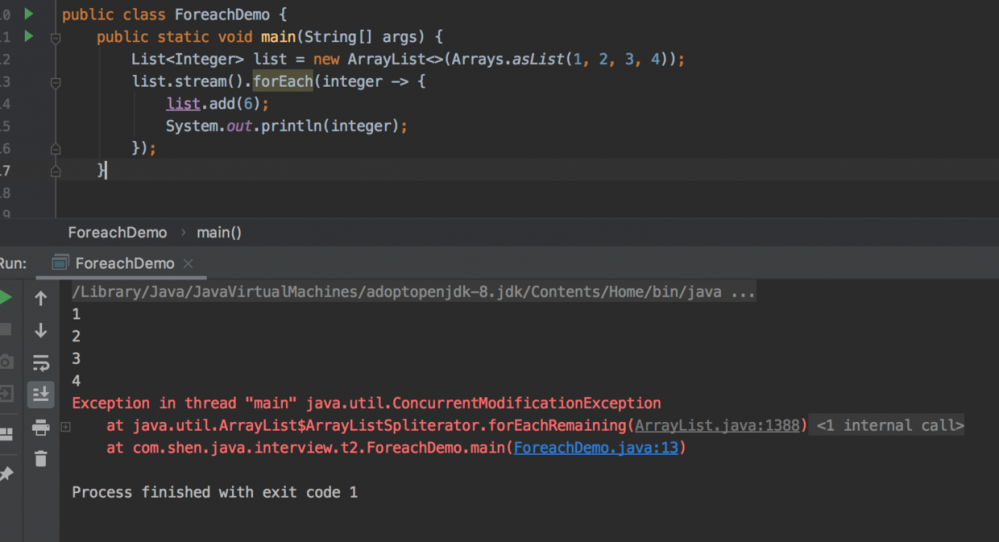The height and width of the screenshot is (542, 999).
Task: Click the highlighted forEach call in the code
Action: coord(283,82)
